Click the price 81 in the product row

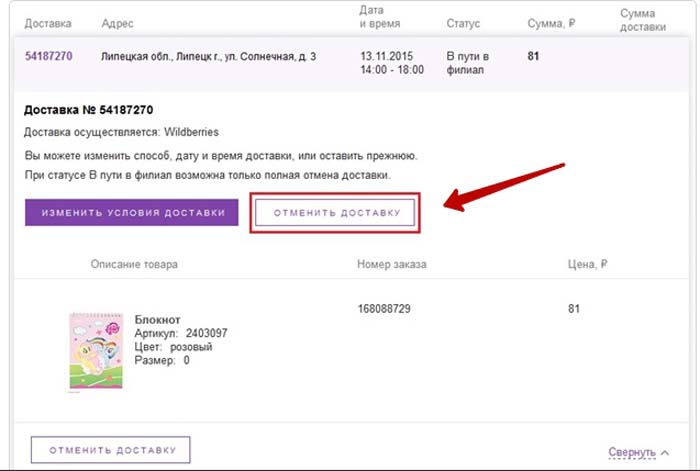pyautogui.click(x=574, y=308)
